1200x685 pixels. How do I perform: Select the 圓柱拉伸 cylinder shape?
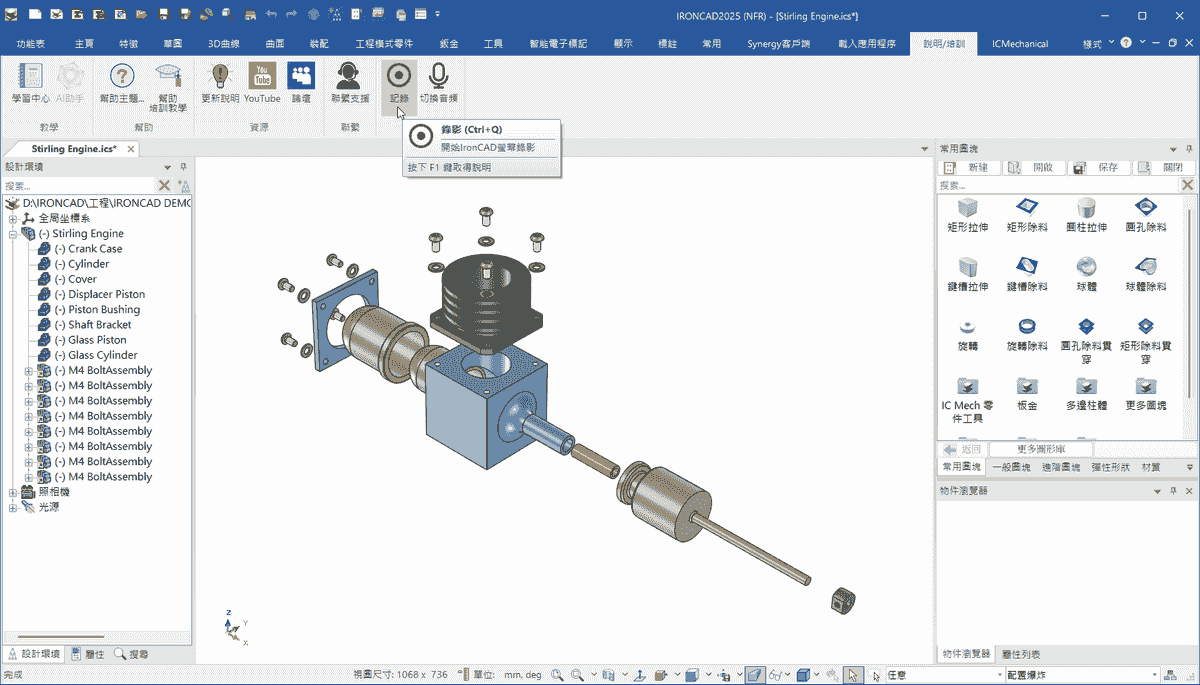pos(1086,208)
